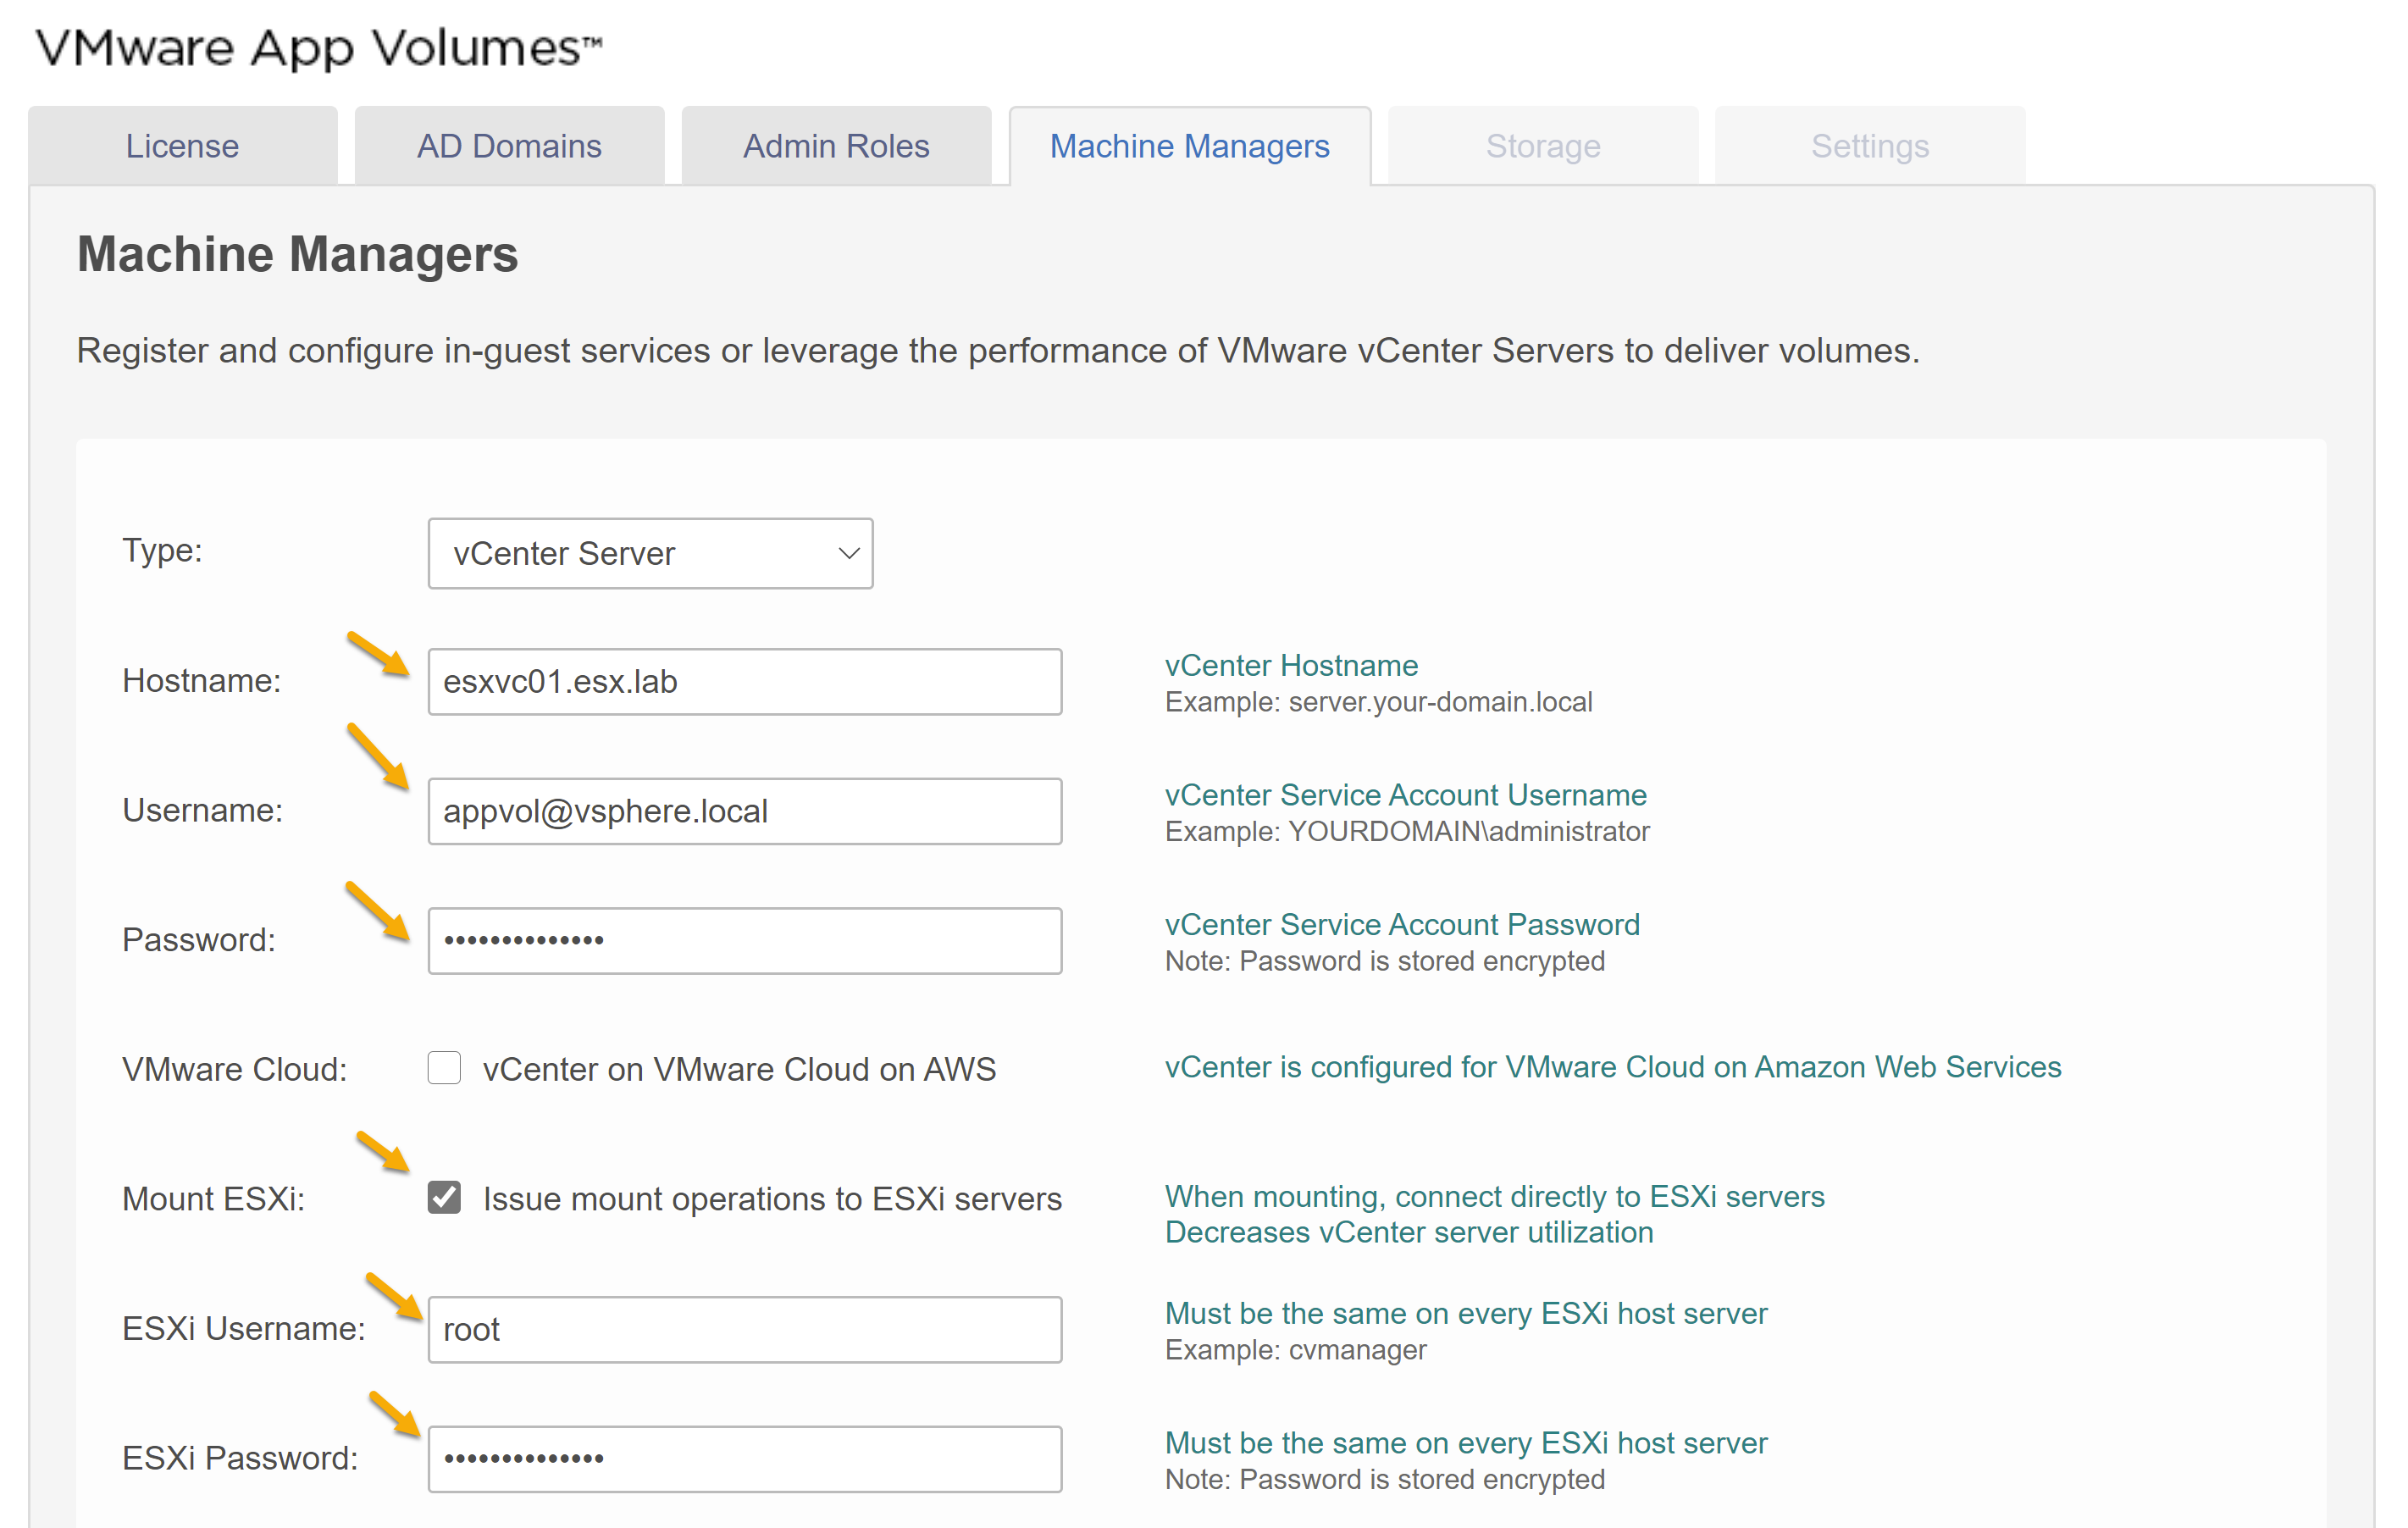The image size is (2408, 1528).
Task: Go to the Admin Roles tab
Action: point(836,146)
